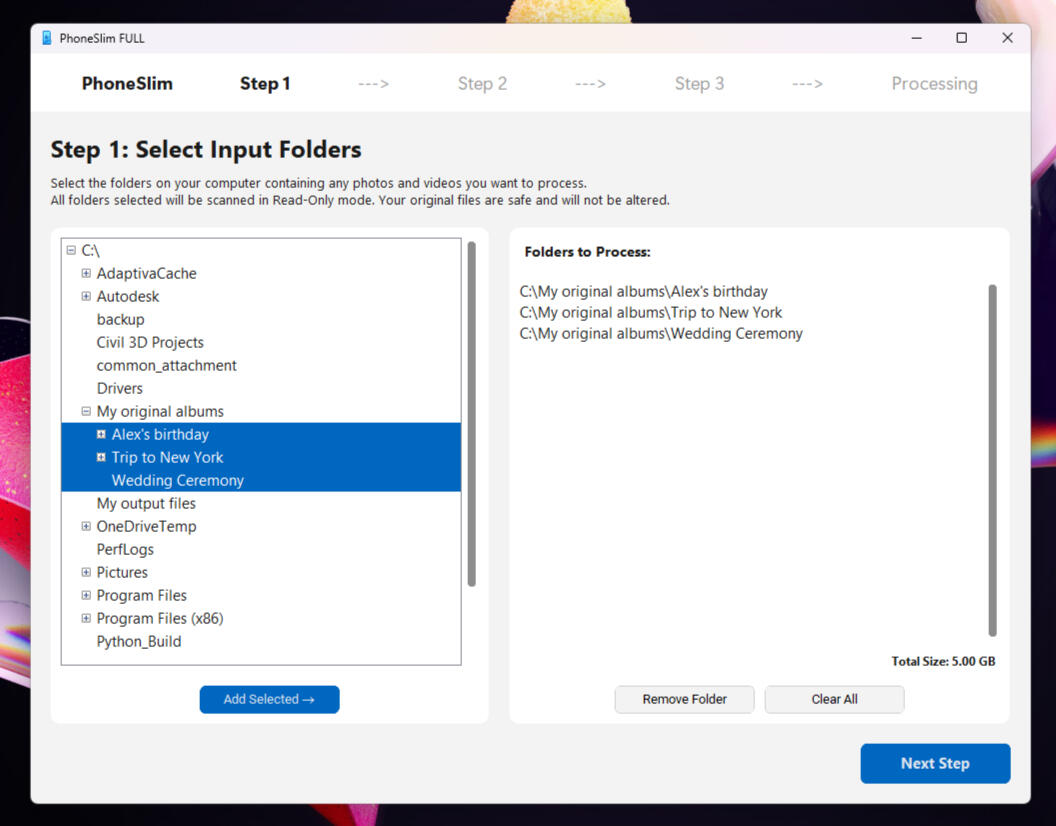Viewport: 1056px width, 826px height.
Task: Proceed with the Next Step button
Action: [935, 763]
